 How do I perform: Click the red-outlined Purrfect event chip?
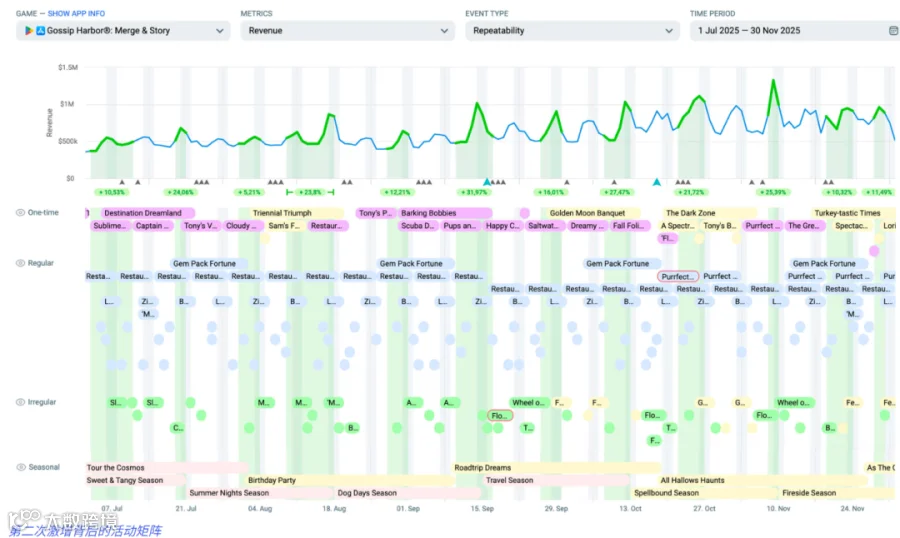[x=678, y=276]
